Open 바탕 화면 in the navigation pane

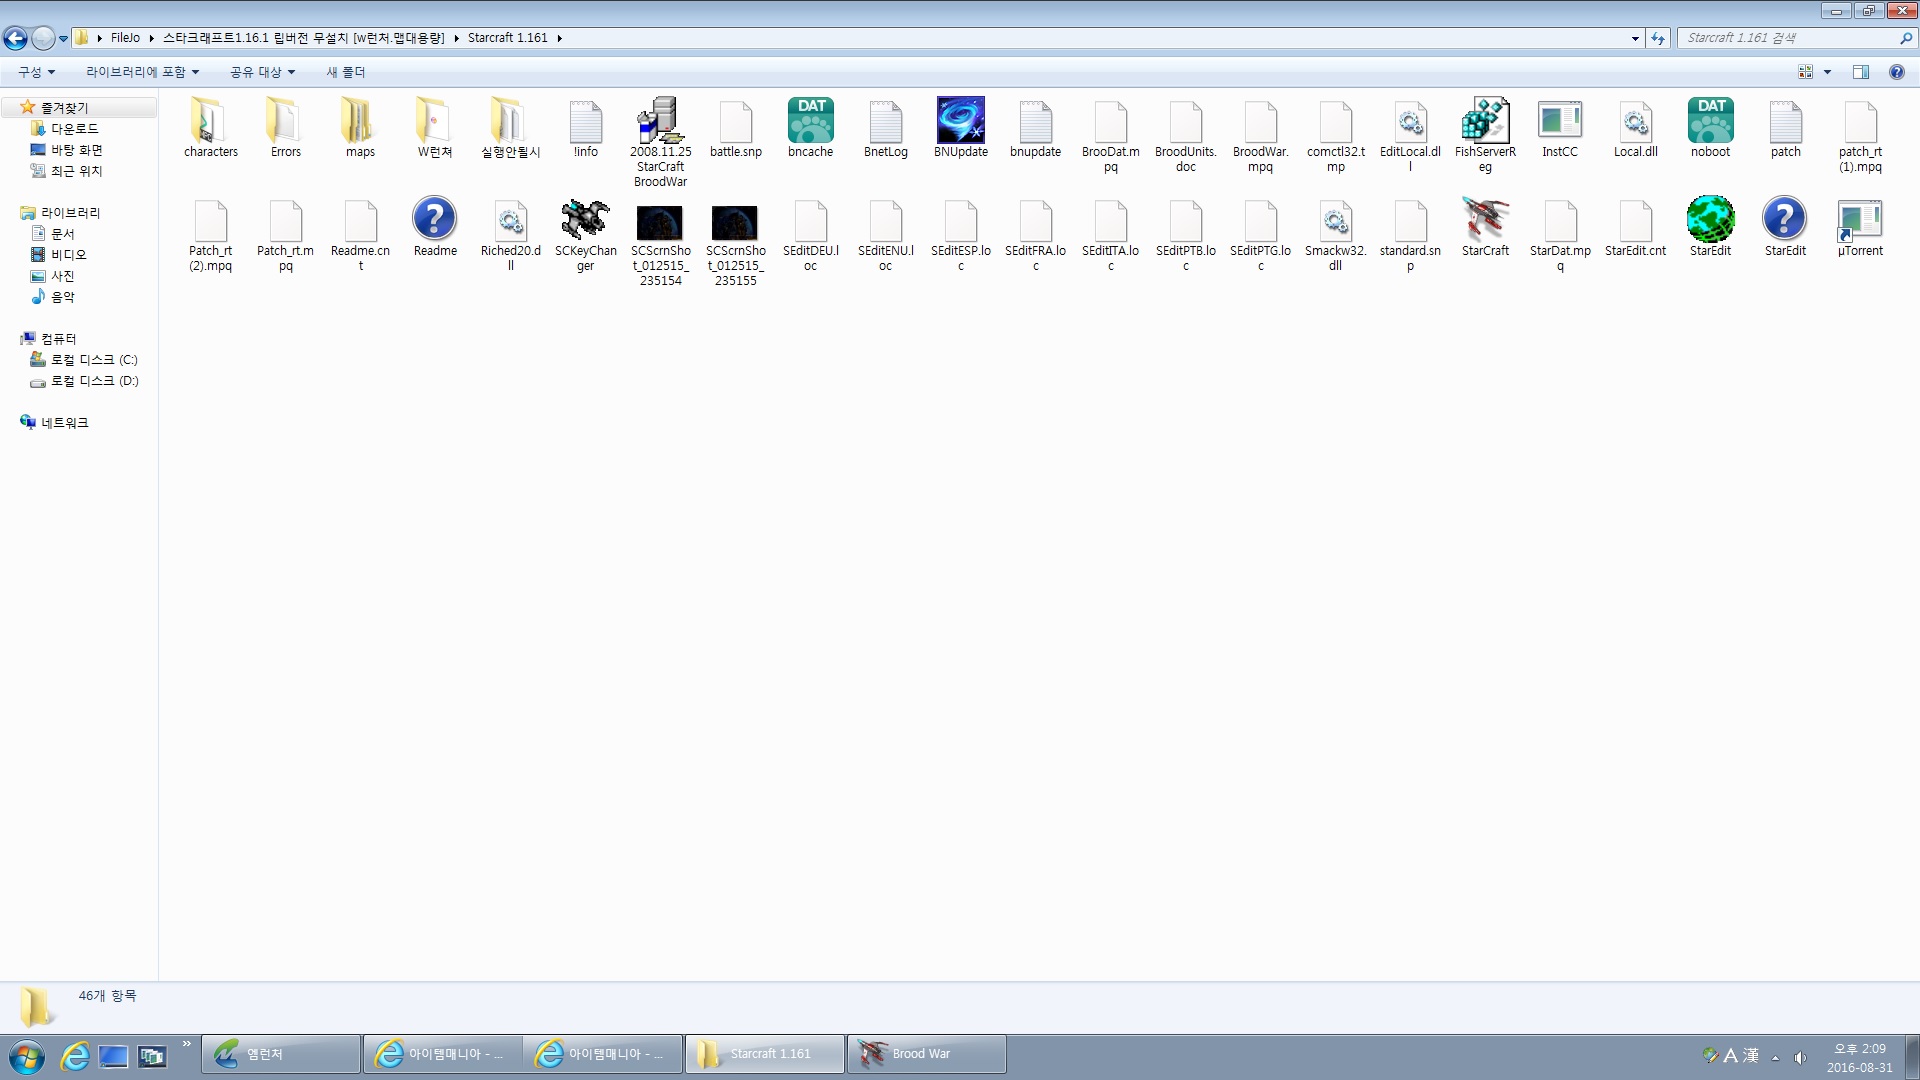(x=76, y=150)
